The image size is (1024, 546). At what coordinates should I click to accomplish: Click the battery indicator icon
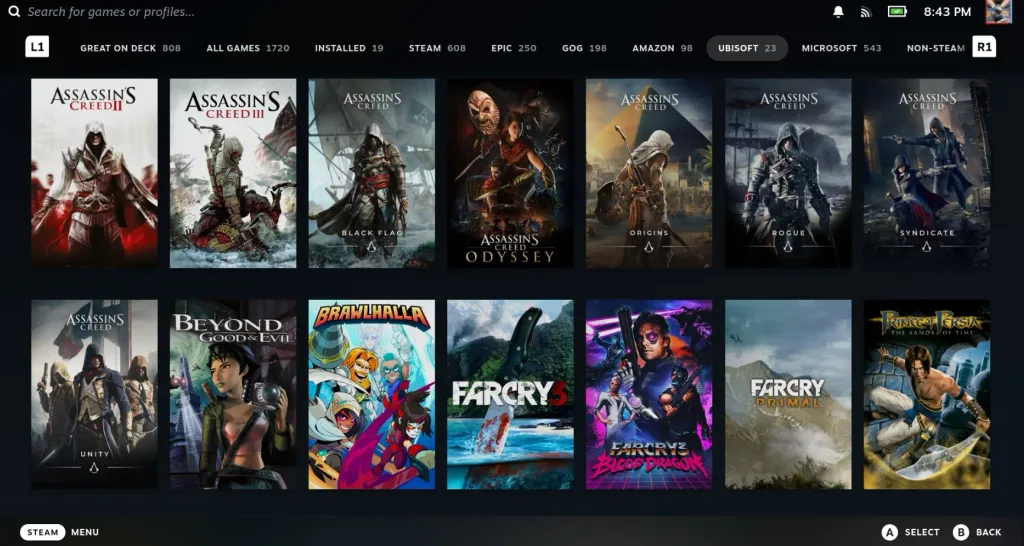(x=897, y=12)
